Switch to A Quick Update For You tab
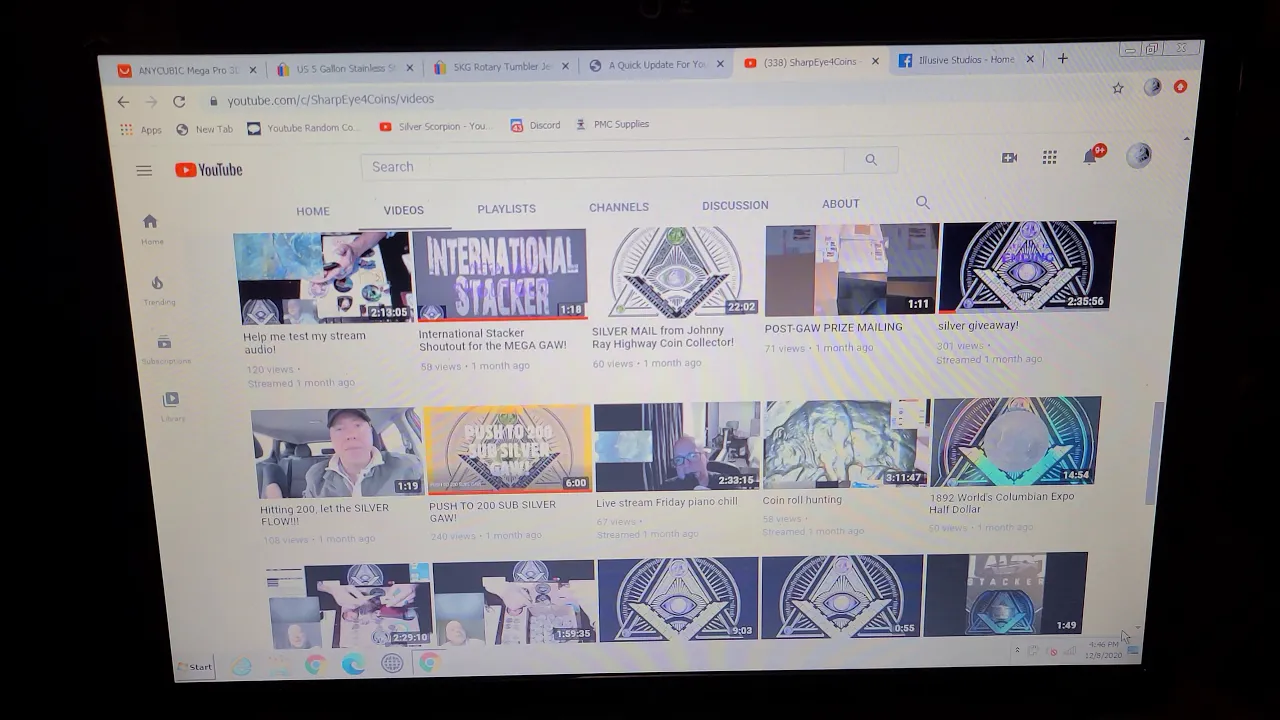The height and width of the screenshot is (720, 1280). 657,65
